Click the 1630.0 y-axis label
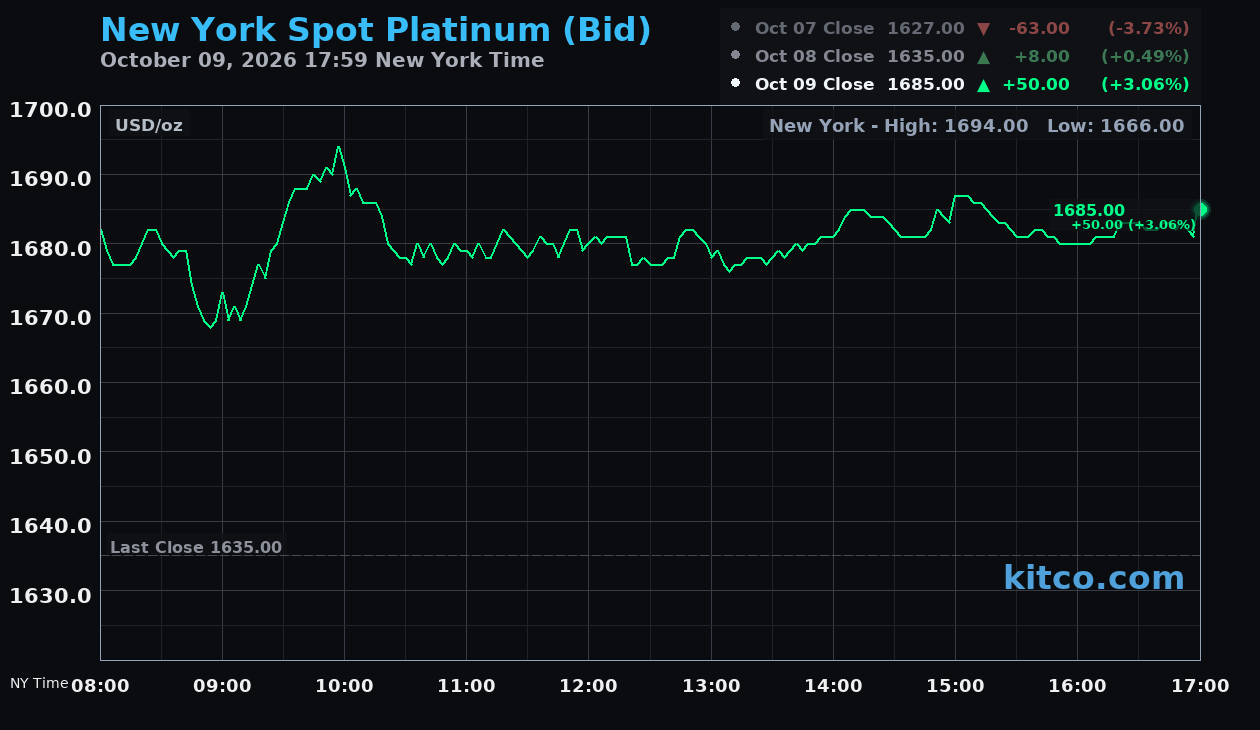The image size is (1260, 730). pyautogui.click(x=51, y=595)
